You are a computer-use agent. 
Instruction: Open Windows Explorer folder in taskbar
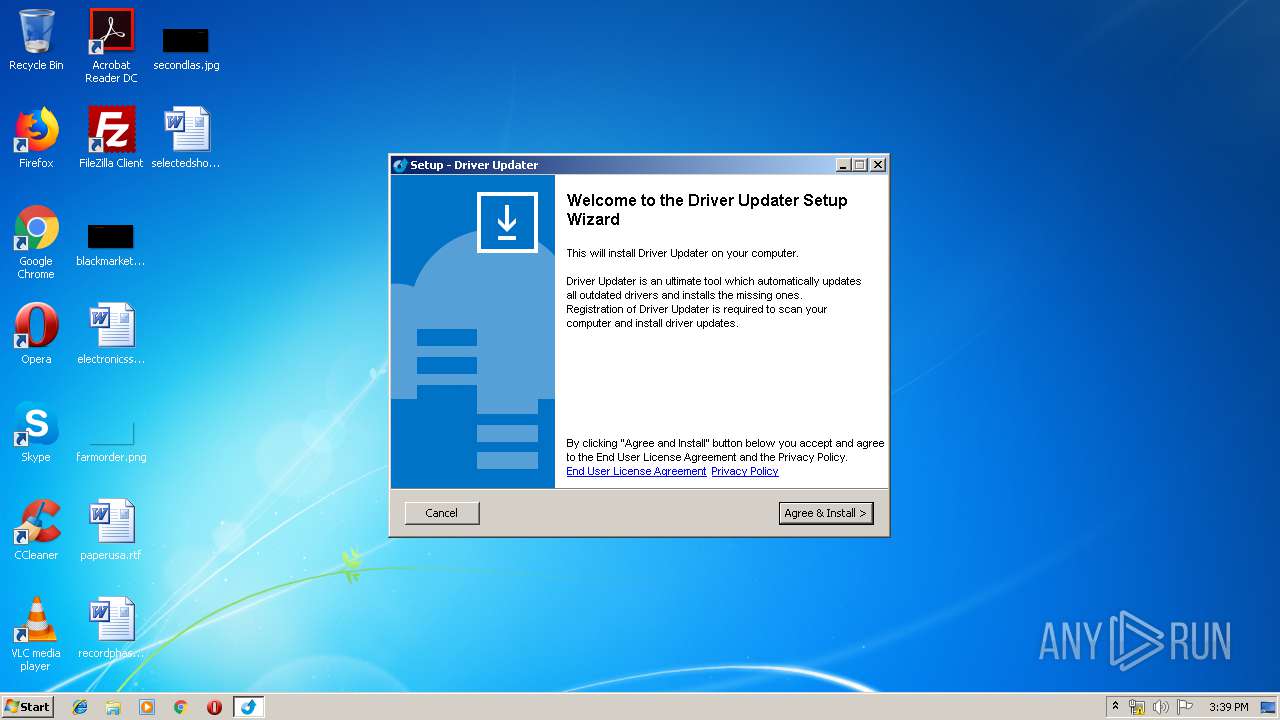point(113,707)
